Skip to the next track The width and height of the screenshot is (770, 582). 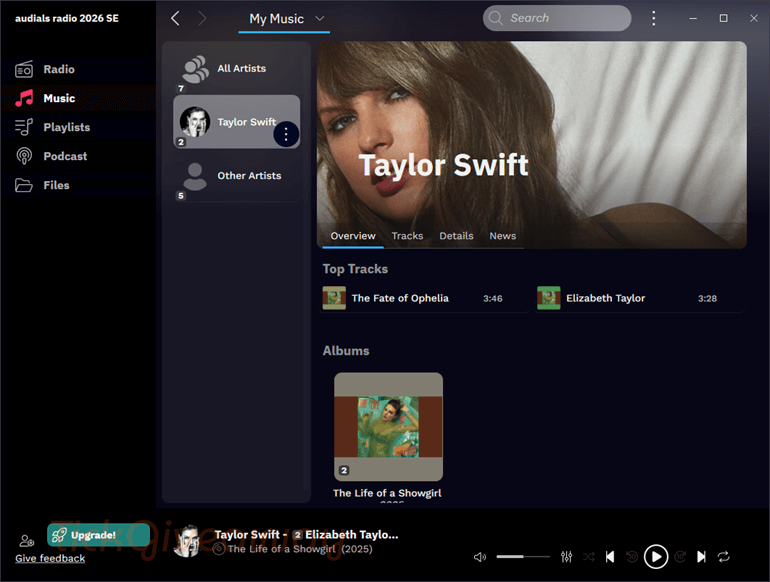(701, 557)
